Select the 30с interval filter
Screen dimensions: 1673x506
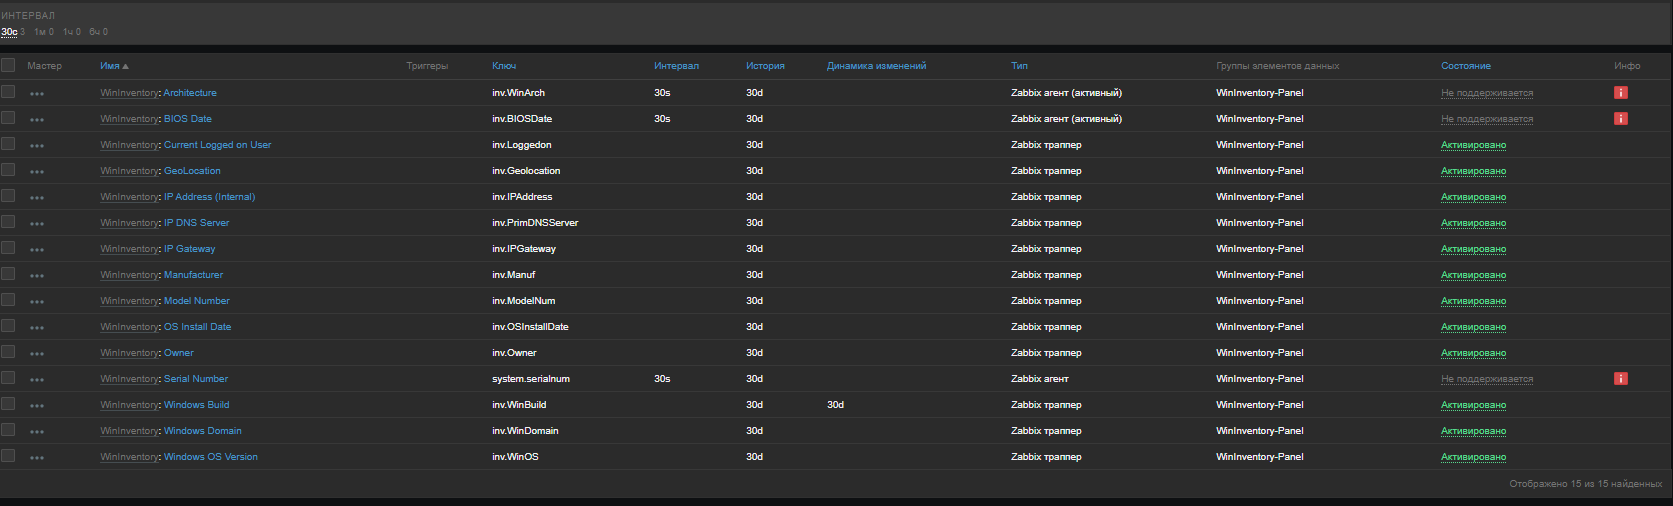10,32
